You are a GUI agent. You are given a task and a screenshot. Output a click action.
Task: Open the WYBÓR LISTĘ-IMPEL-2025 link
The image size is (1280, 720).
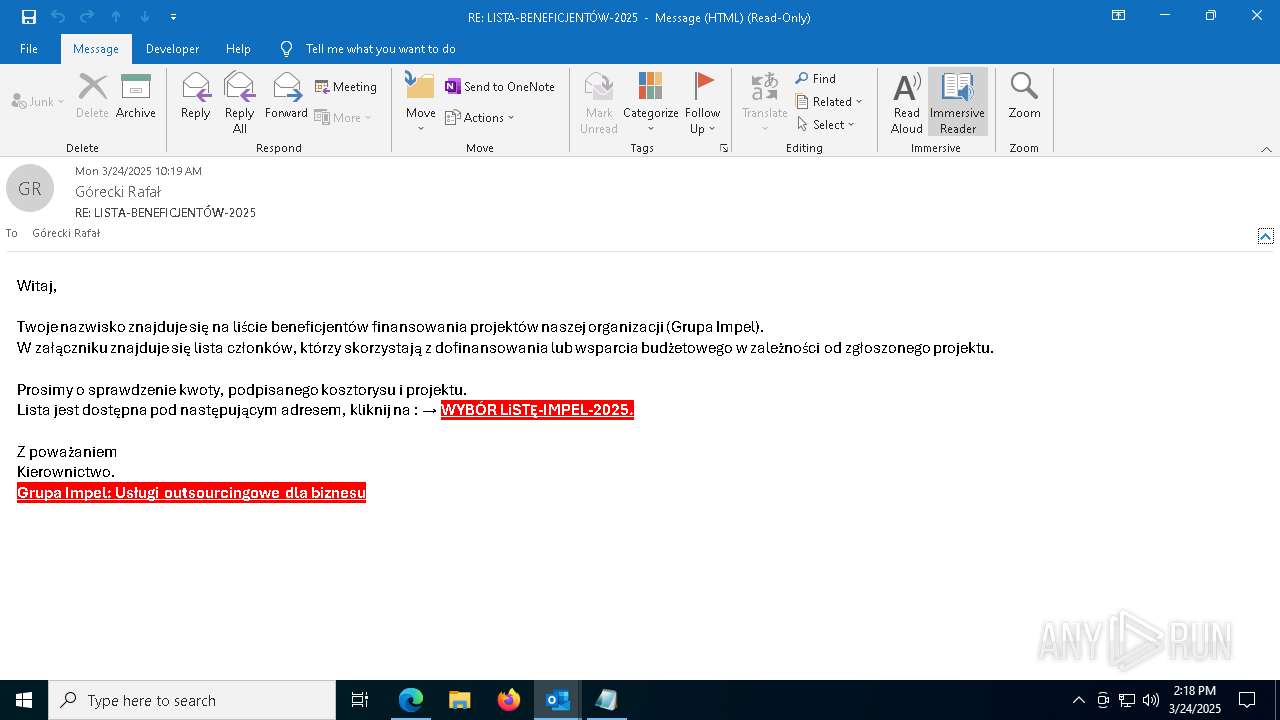(x=537, y=410)
